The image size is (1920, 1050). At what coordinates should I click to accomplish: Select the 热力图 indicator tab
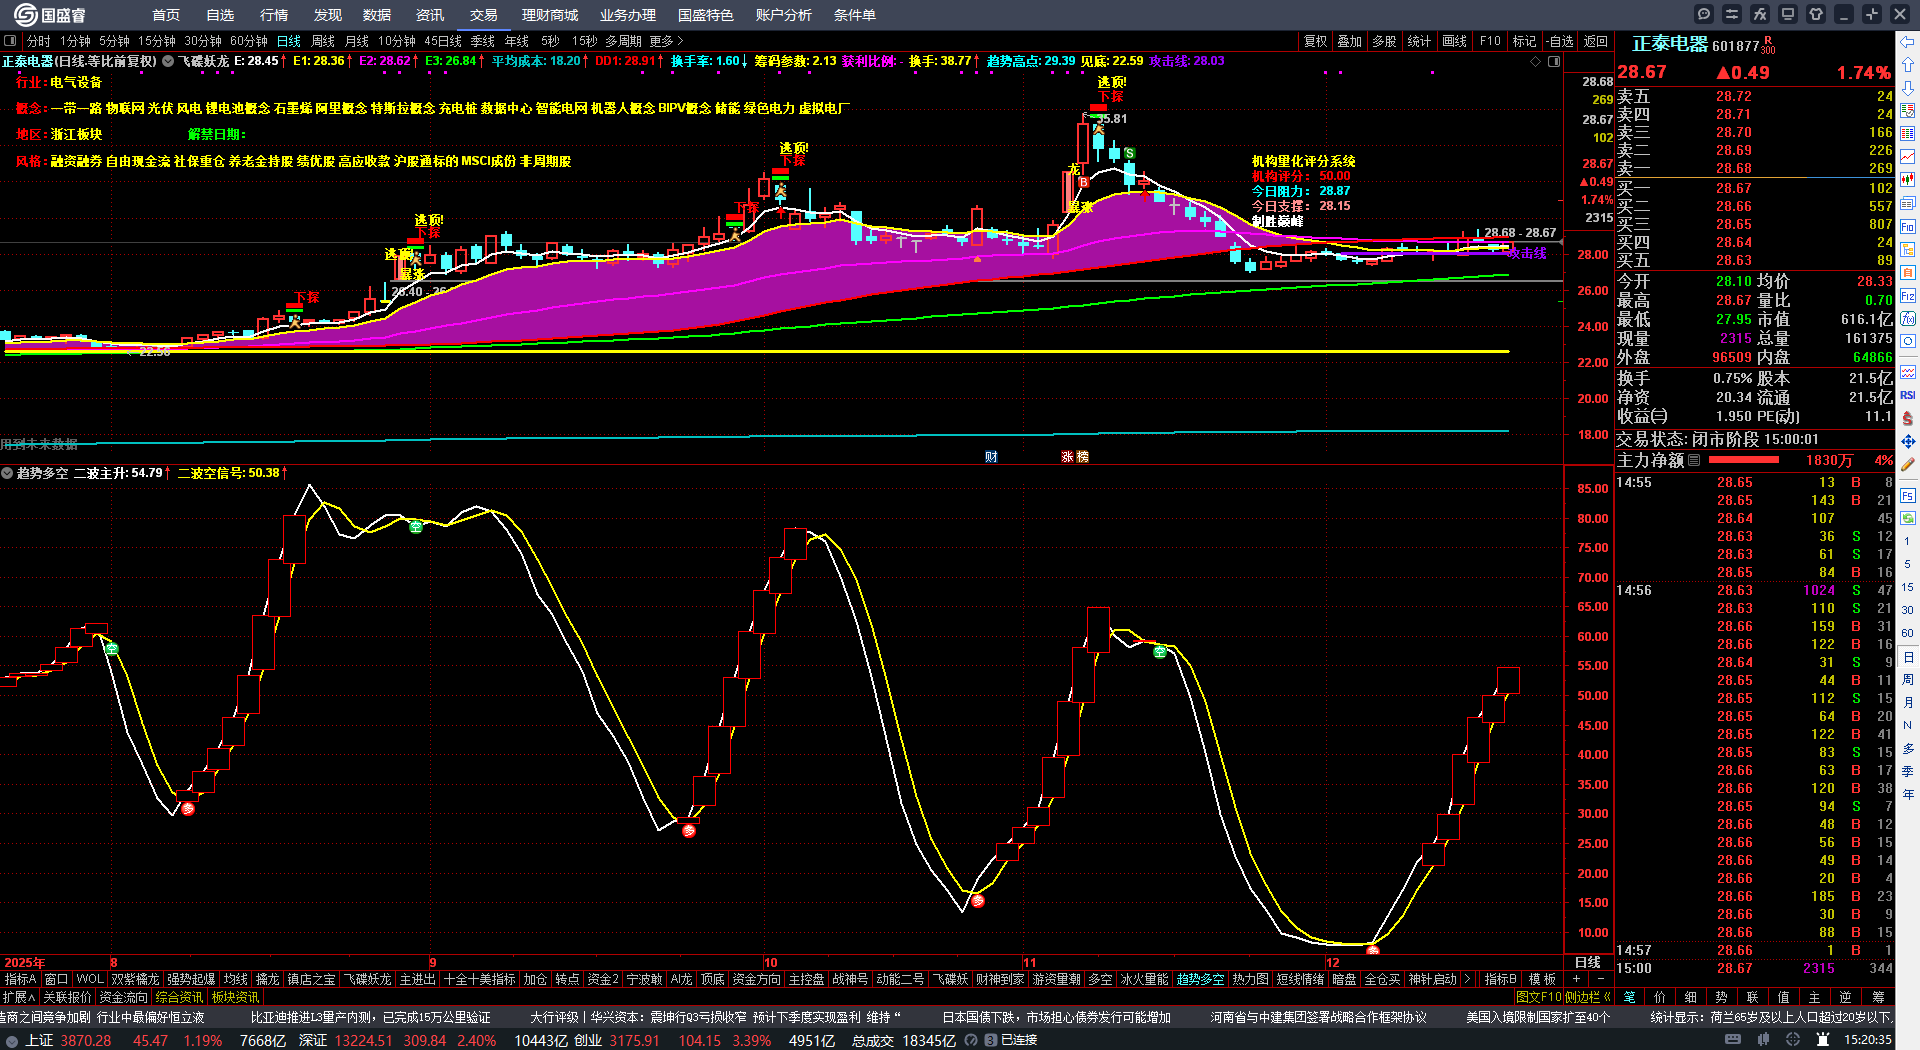1250,979
